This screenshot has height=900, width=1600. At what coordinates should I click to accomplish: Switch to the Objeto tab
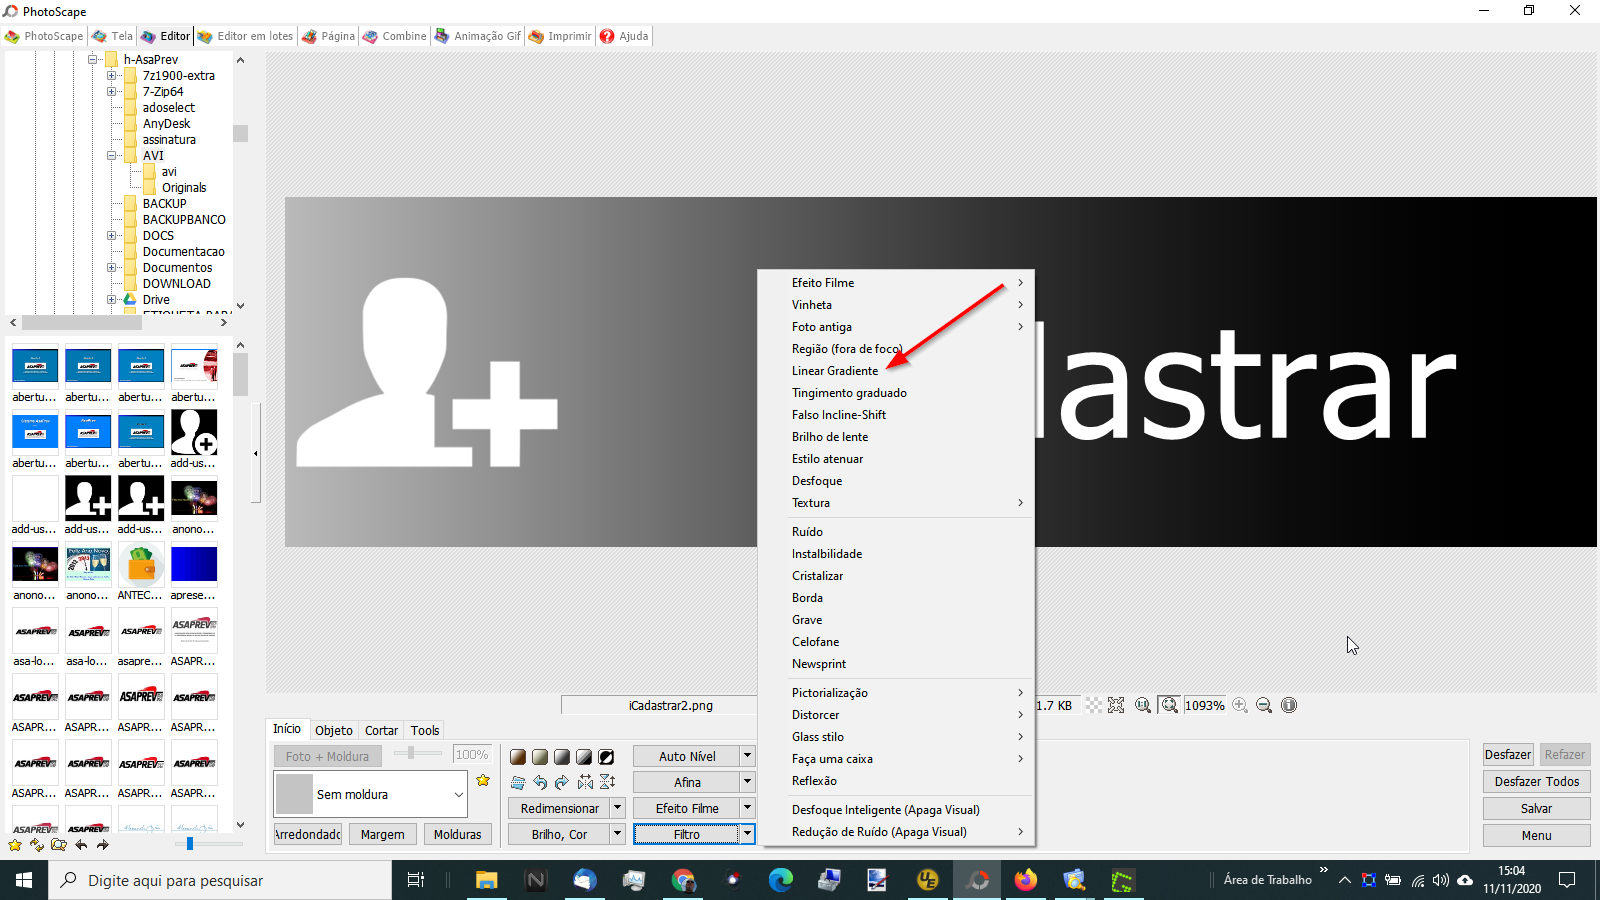point(334,731)
